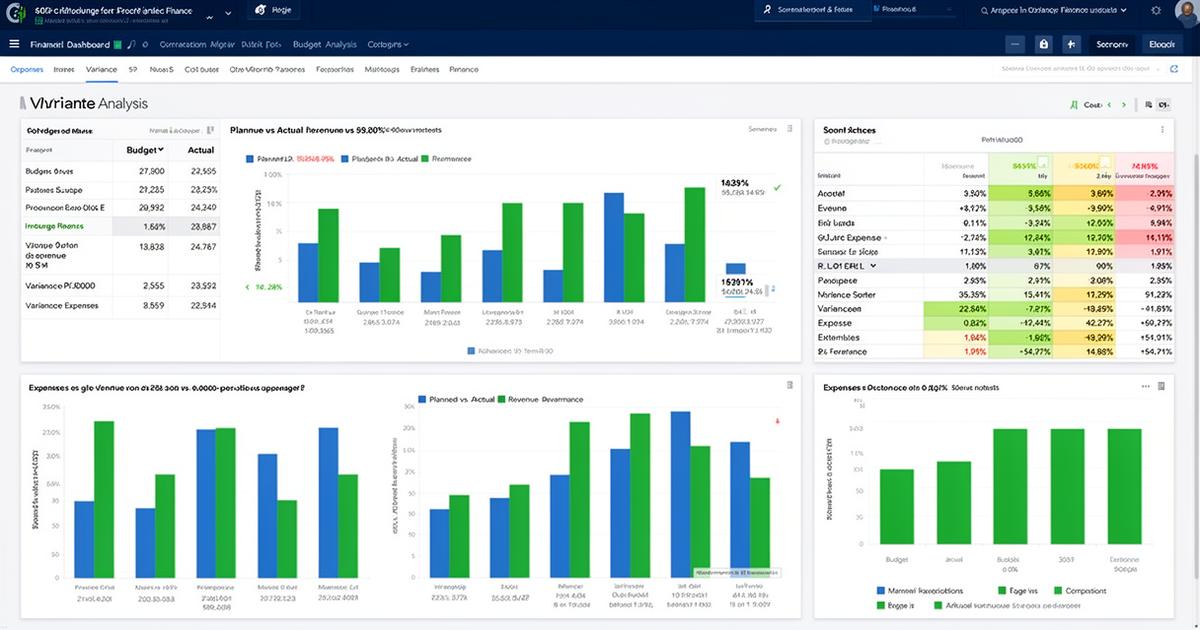1200x630 pixels.
Task: Click Financial Dashboard title in navigation
Action: 69,45
